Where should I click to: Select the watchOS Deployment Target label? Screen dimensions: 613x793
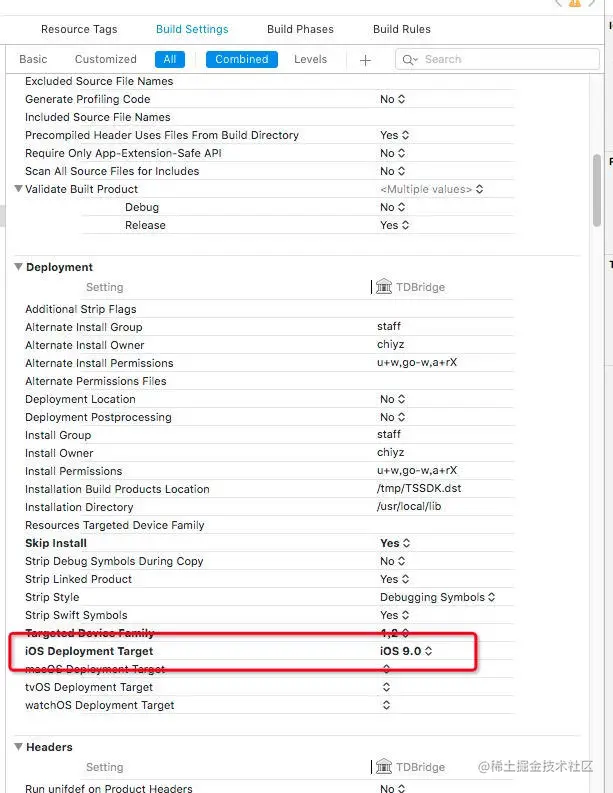tap(100, 705)
